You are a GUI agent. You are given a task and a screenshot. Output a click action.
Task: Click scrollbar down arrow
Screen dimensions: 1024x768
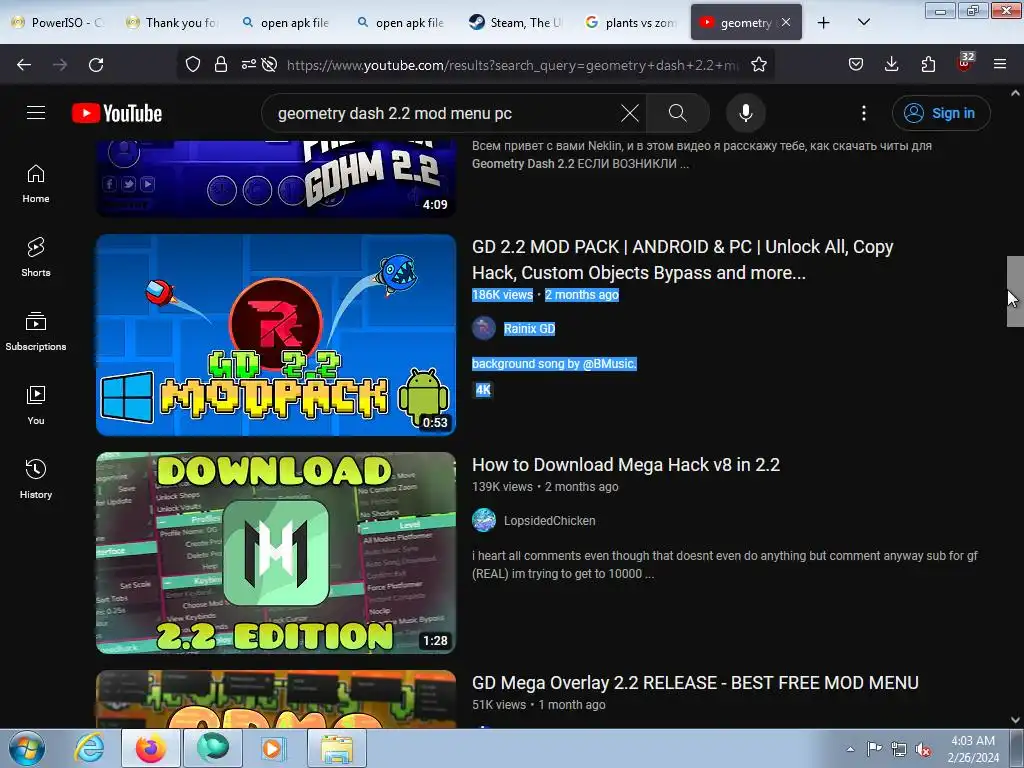point(1015,720)
